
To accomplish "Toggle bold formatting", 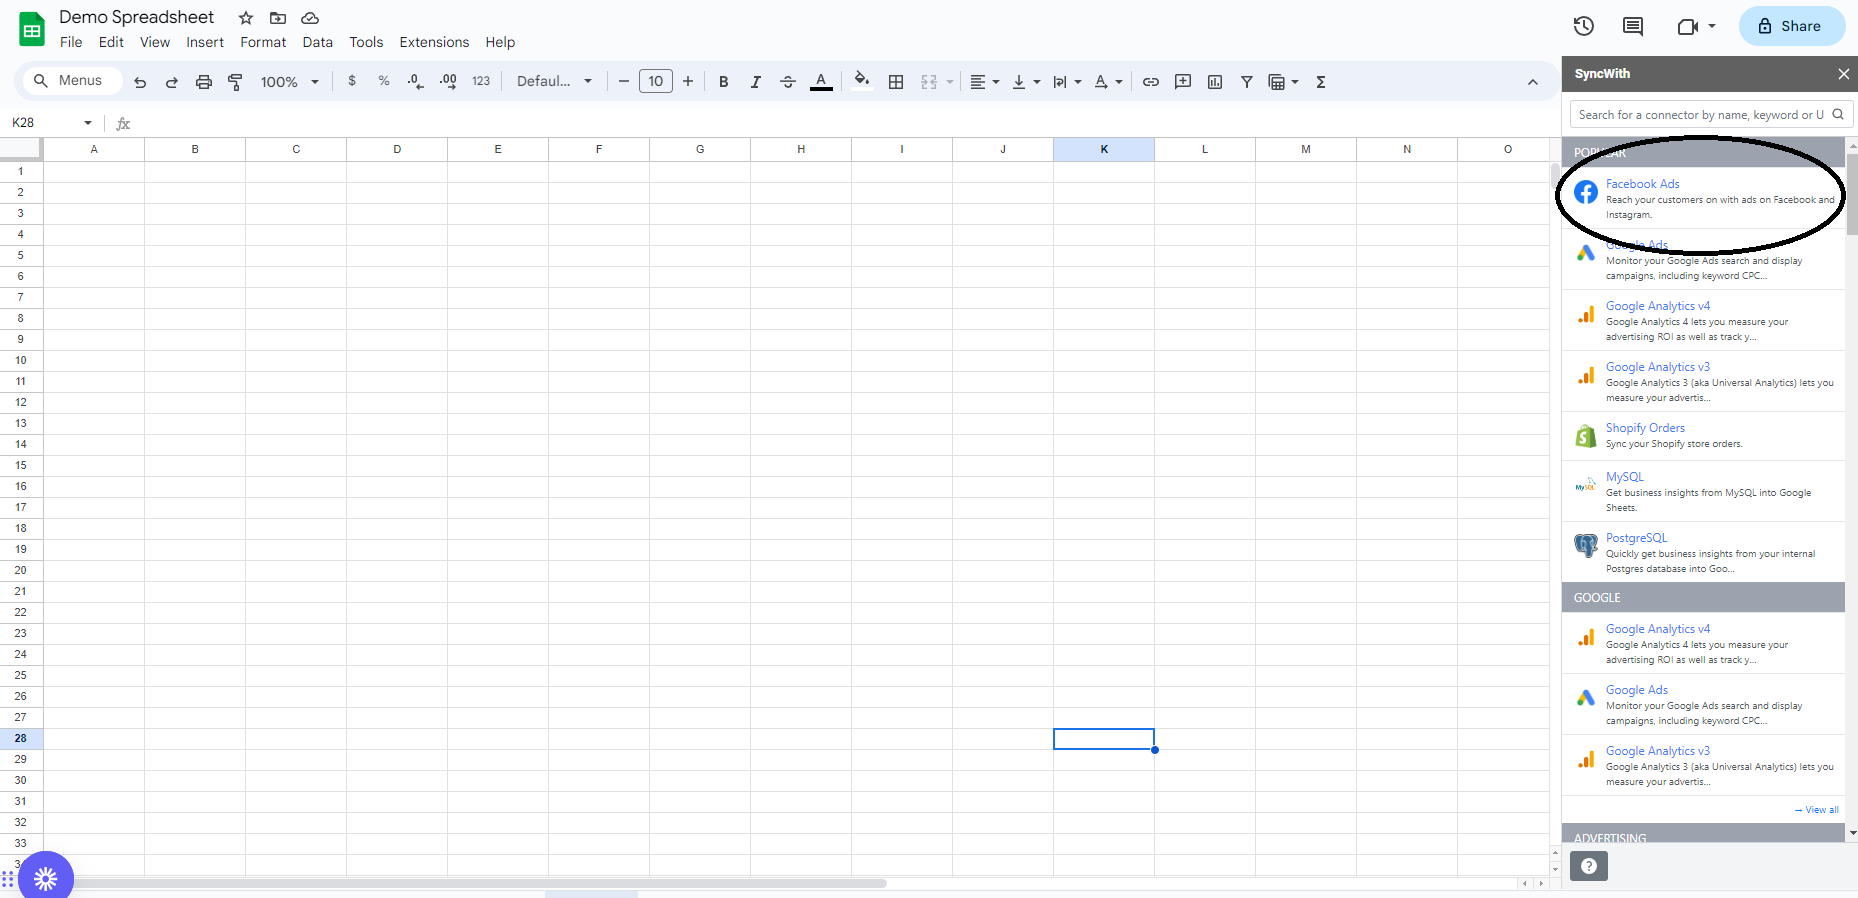I will click(724, 82).
